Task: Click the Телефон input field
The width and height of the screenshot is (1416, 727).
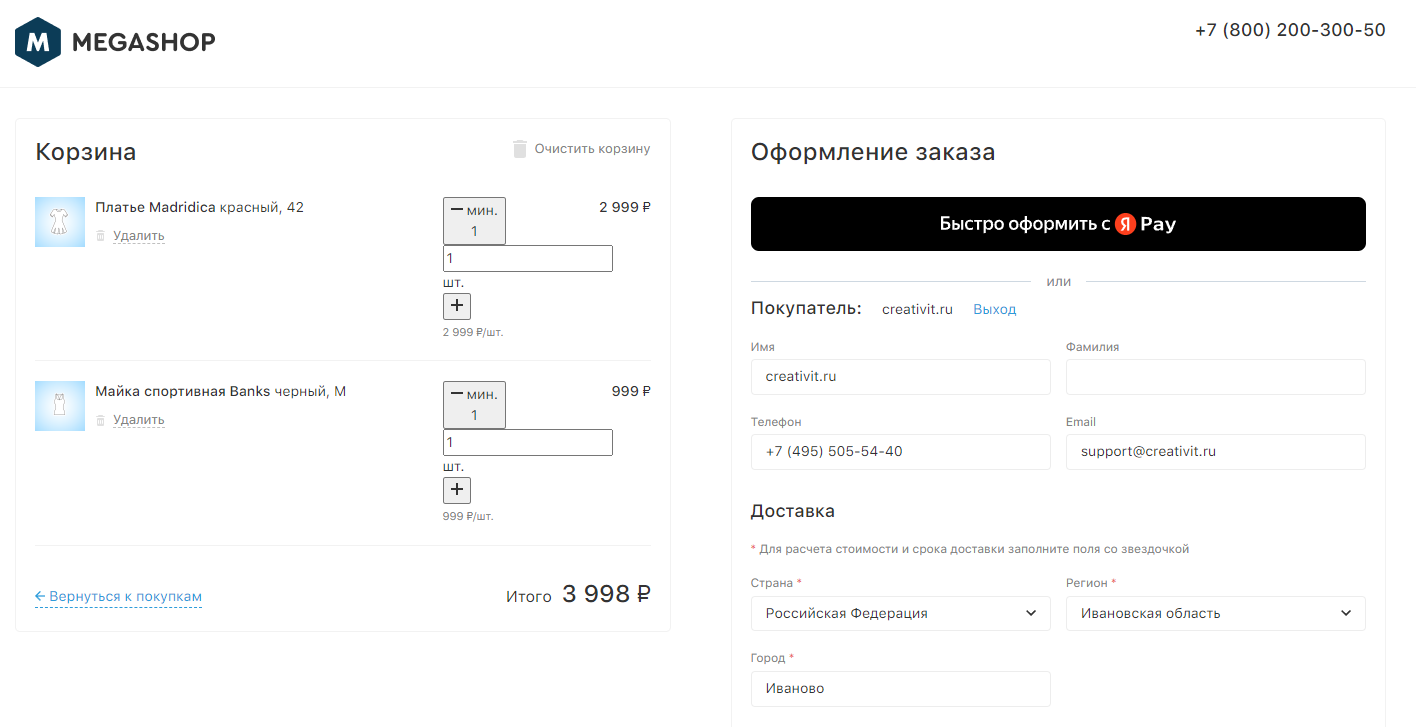Action: coord(900,452)
